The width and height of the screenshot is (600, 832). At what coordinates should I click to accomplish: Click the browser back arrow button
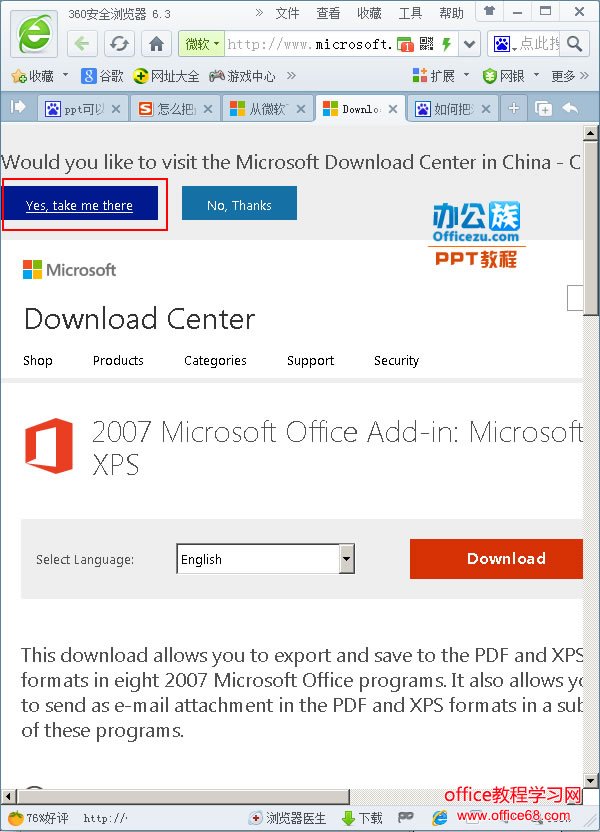point(82,44)
